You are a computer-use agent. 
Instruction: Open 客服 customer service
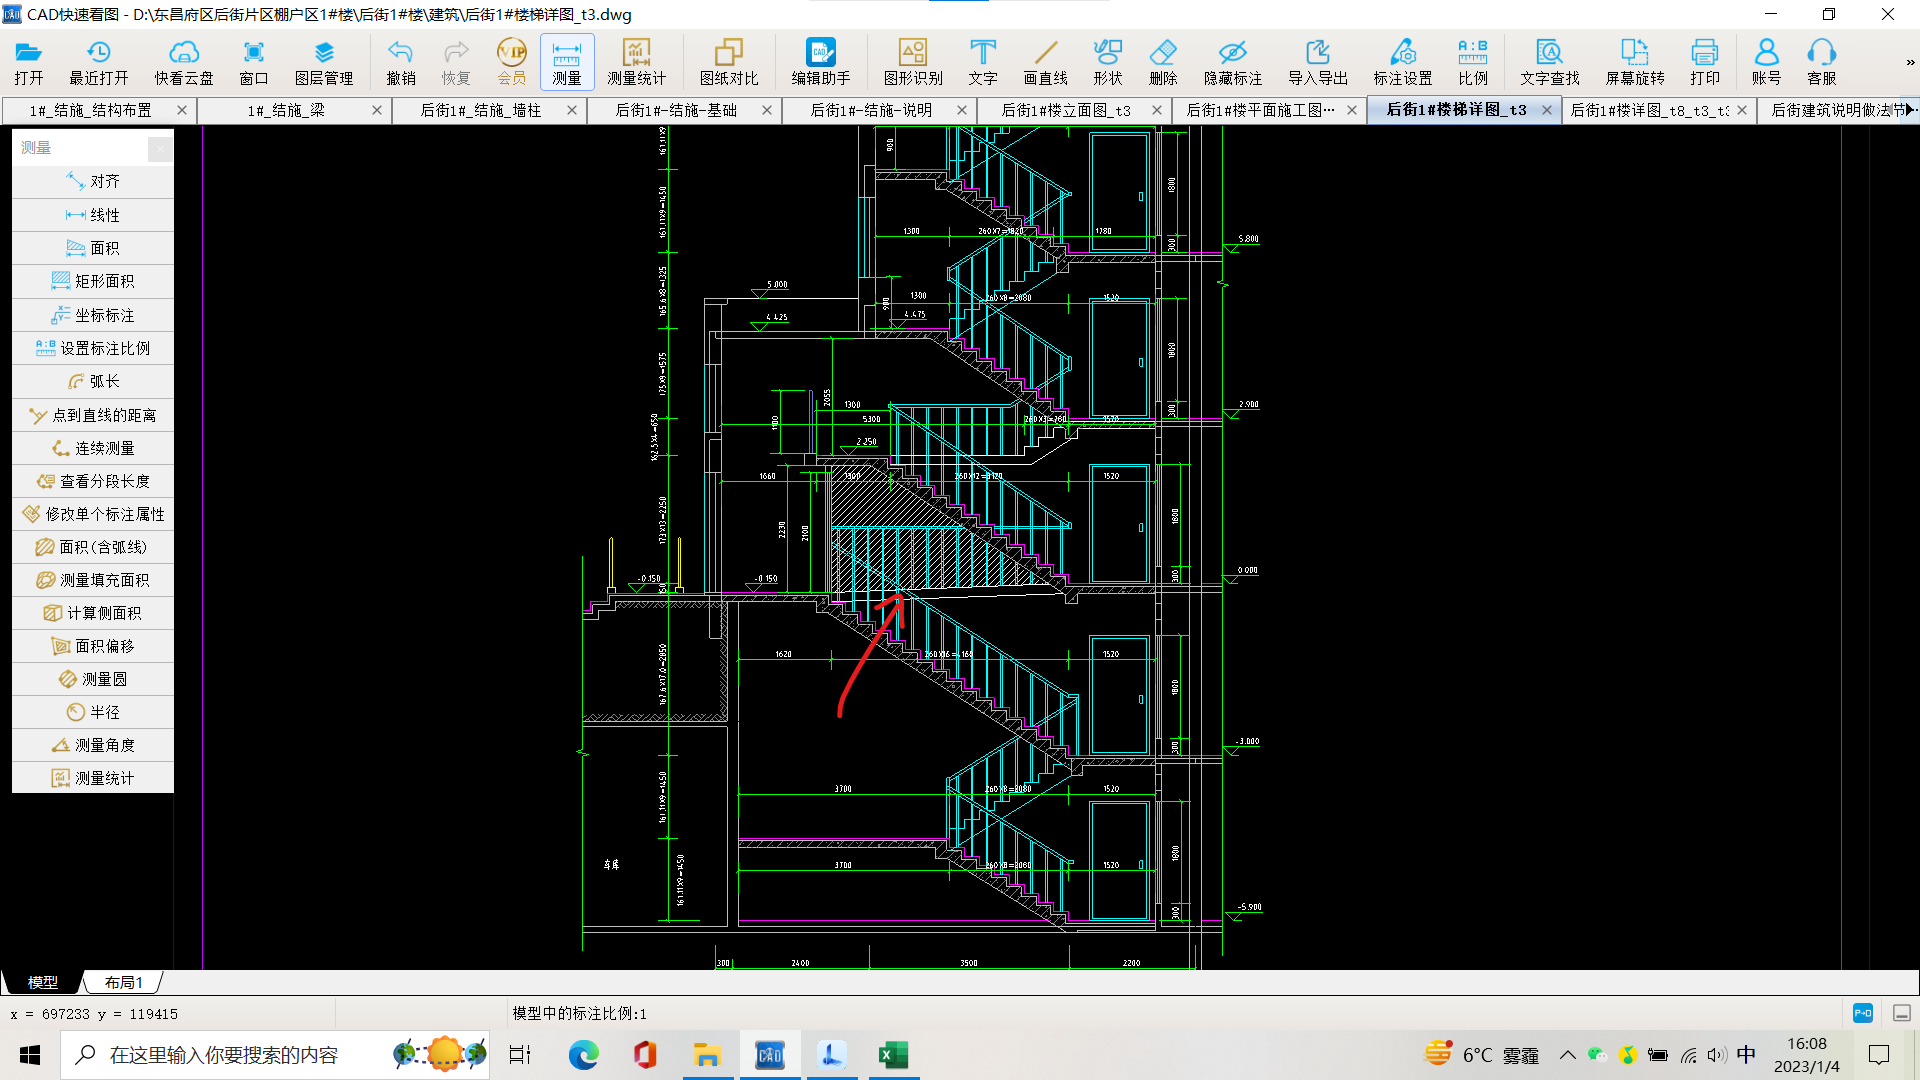[1822, 62]
